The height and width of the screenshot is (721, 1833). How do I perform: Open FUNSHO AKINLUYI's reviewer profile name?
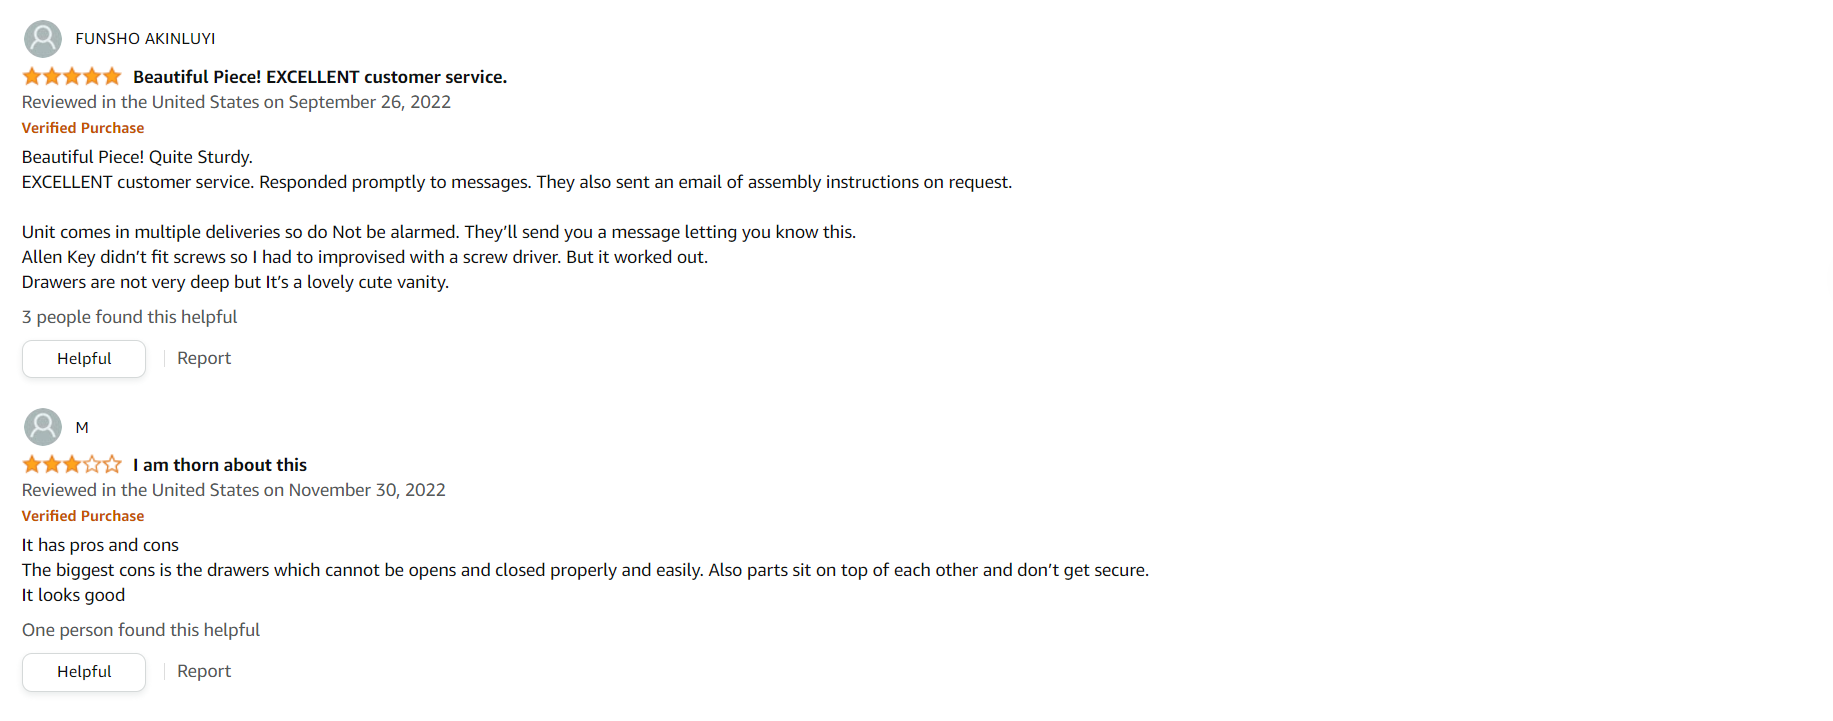pos(145,39)
